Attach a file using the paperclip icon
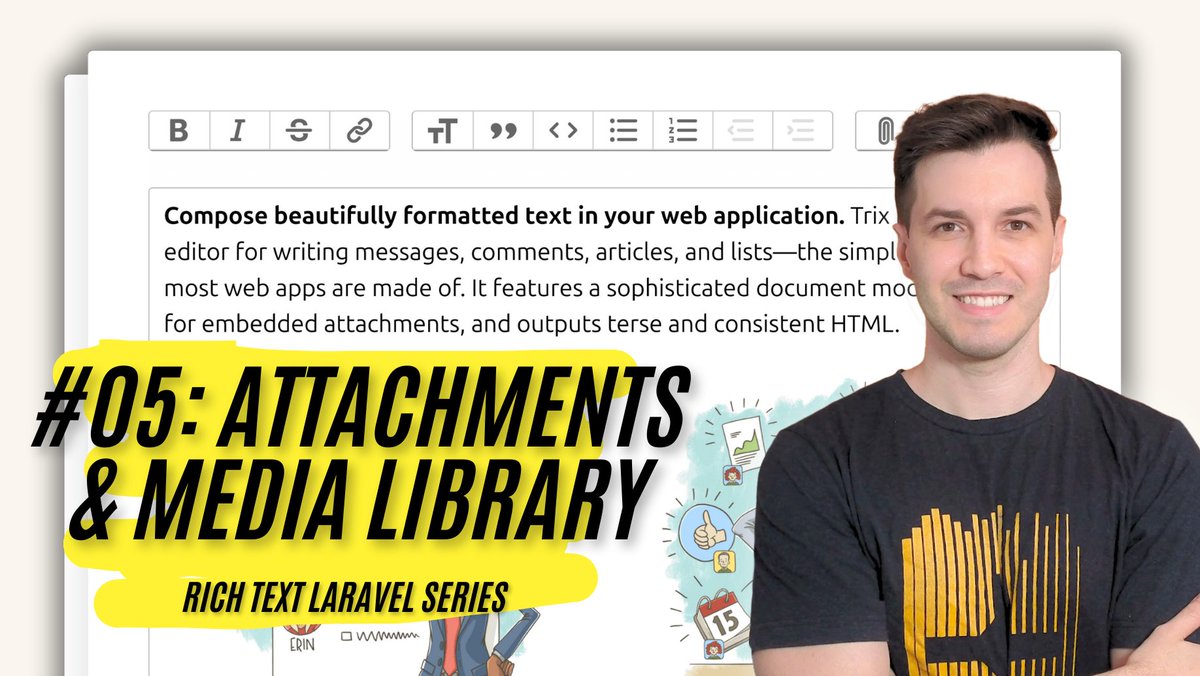This screenshot has height=676, width=1200. [x=886, y=129]
